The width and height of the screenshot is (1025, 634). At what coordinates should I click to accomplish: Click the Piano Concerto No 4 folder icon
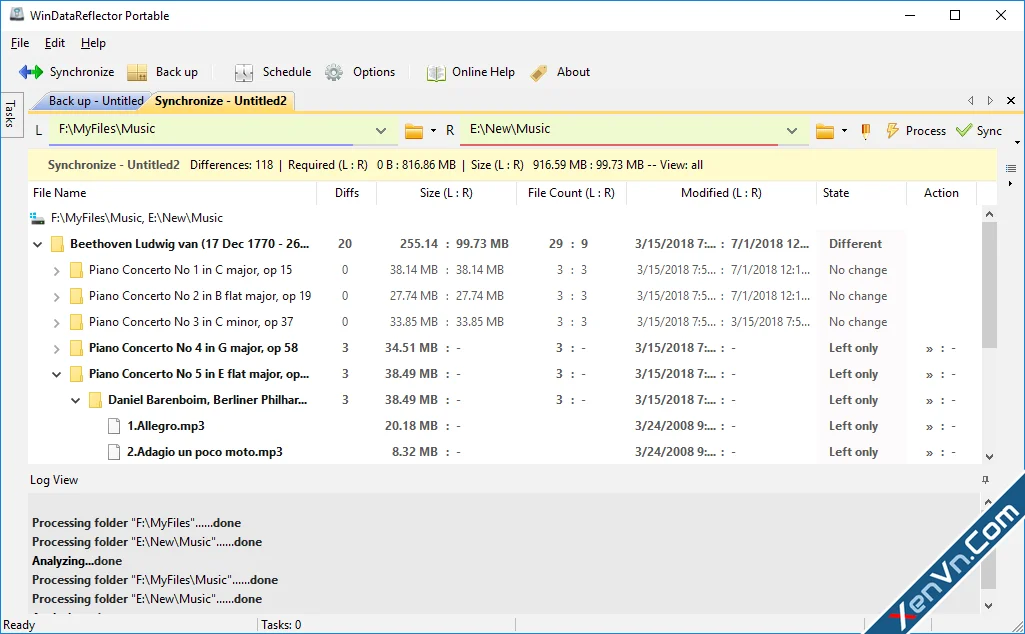click(76, 348)
